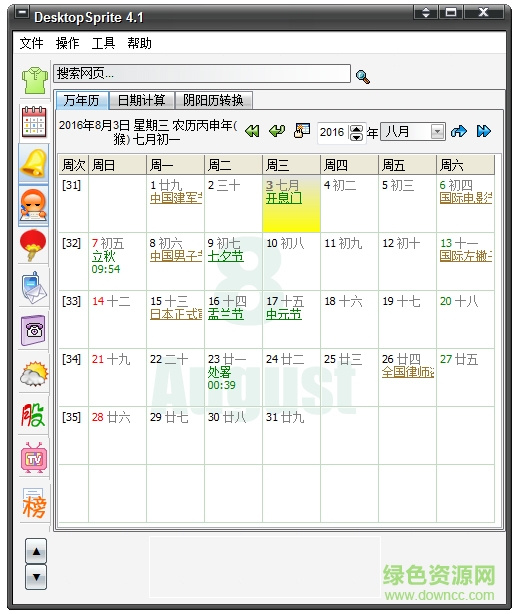Image resolution: width=518 pixels, height=614 pixels.
Task: Open the 开鬼门 link on August 3
Action: pos(284,198)
